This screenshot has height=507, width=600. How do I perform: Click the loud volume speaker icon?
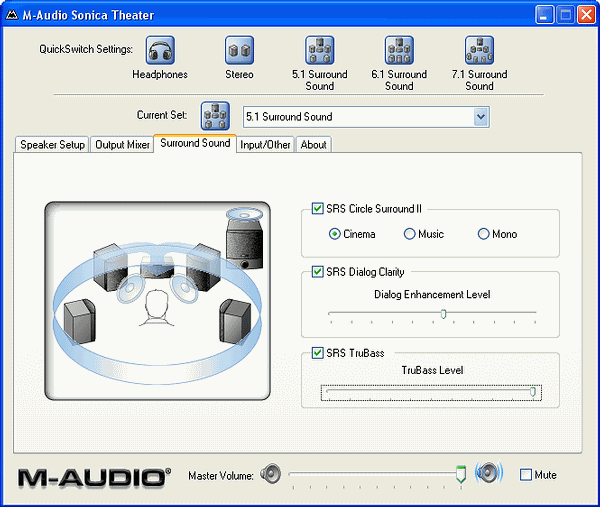489,473
